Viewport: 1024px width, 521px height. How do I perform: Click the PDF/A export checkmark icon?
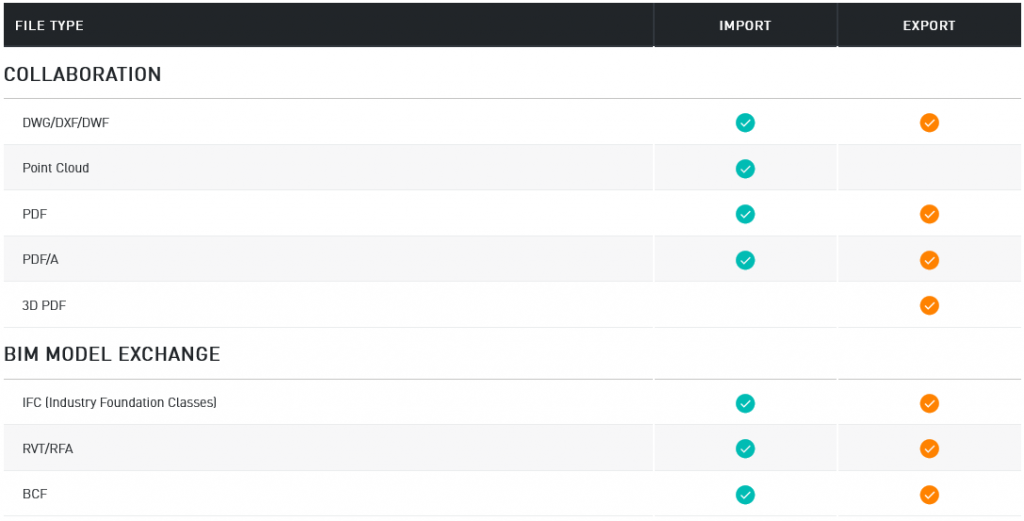point(929,260)
